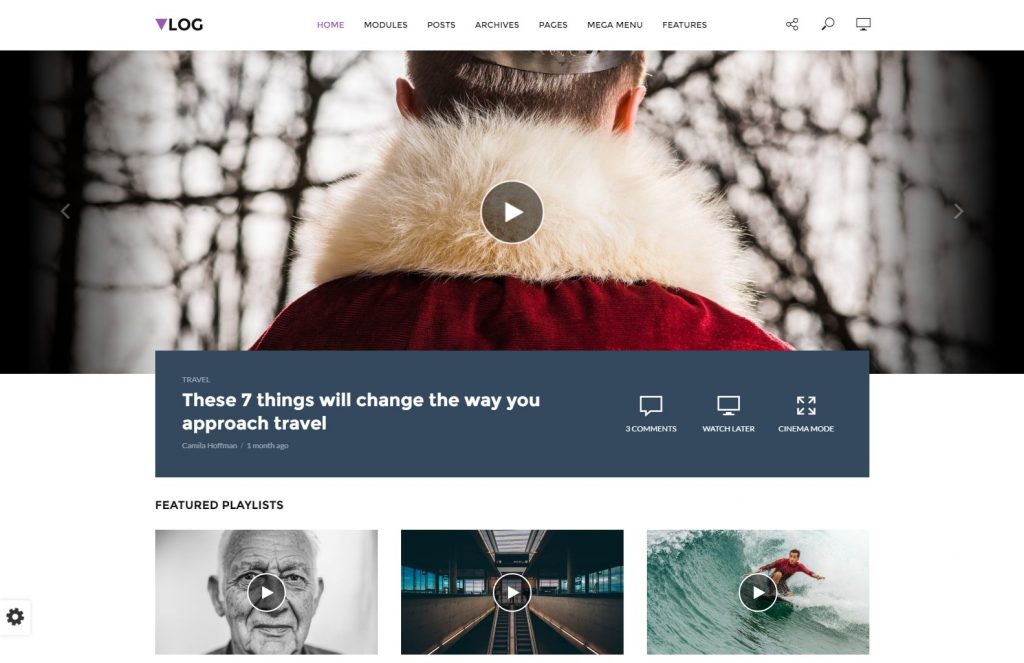Image resolution: width=1024 pixels, height=663 pixels.
Task: View author Camila Hoffman's profile
Action: (210, 445)
